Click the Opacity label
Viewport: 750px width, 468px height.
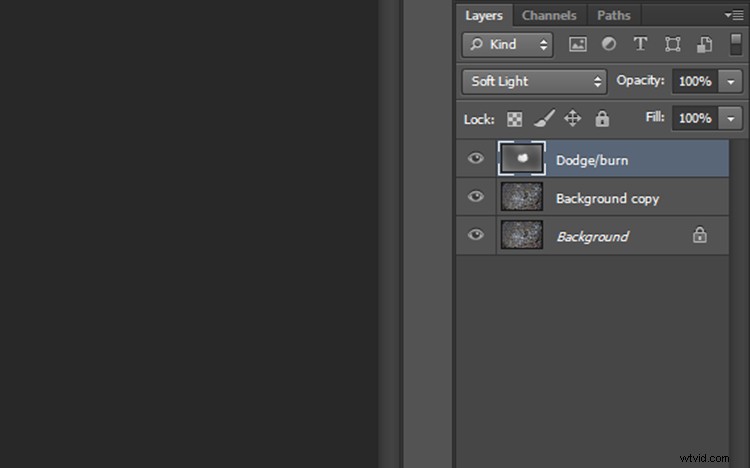coord(640,80)
